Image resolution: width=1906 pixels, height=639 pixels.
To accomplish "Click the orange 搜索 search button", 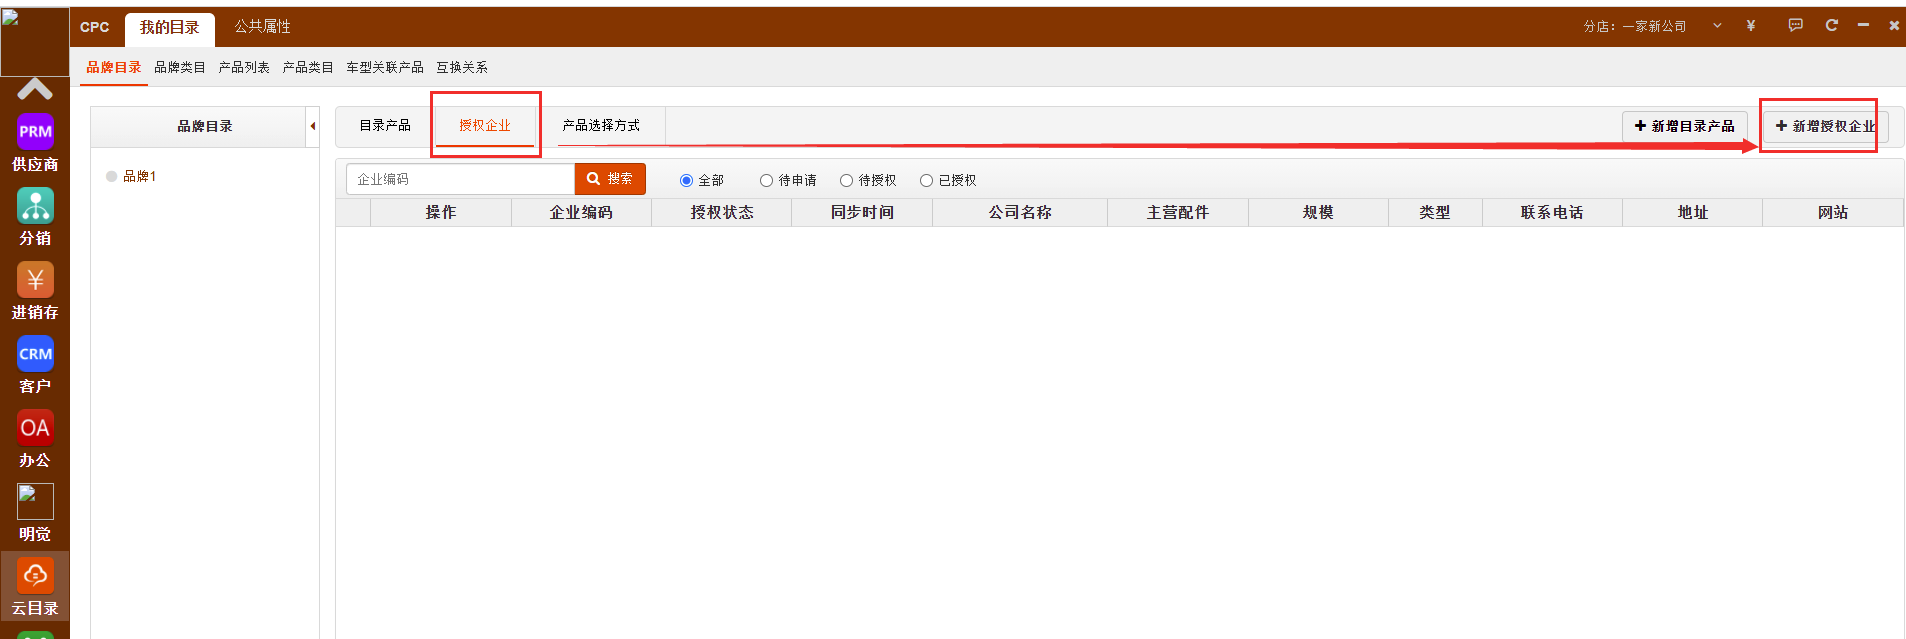I will pyautogui.click(x=610, y=179).
